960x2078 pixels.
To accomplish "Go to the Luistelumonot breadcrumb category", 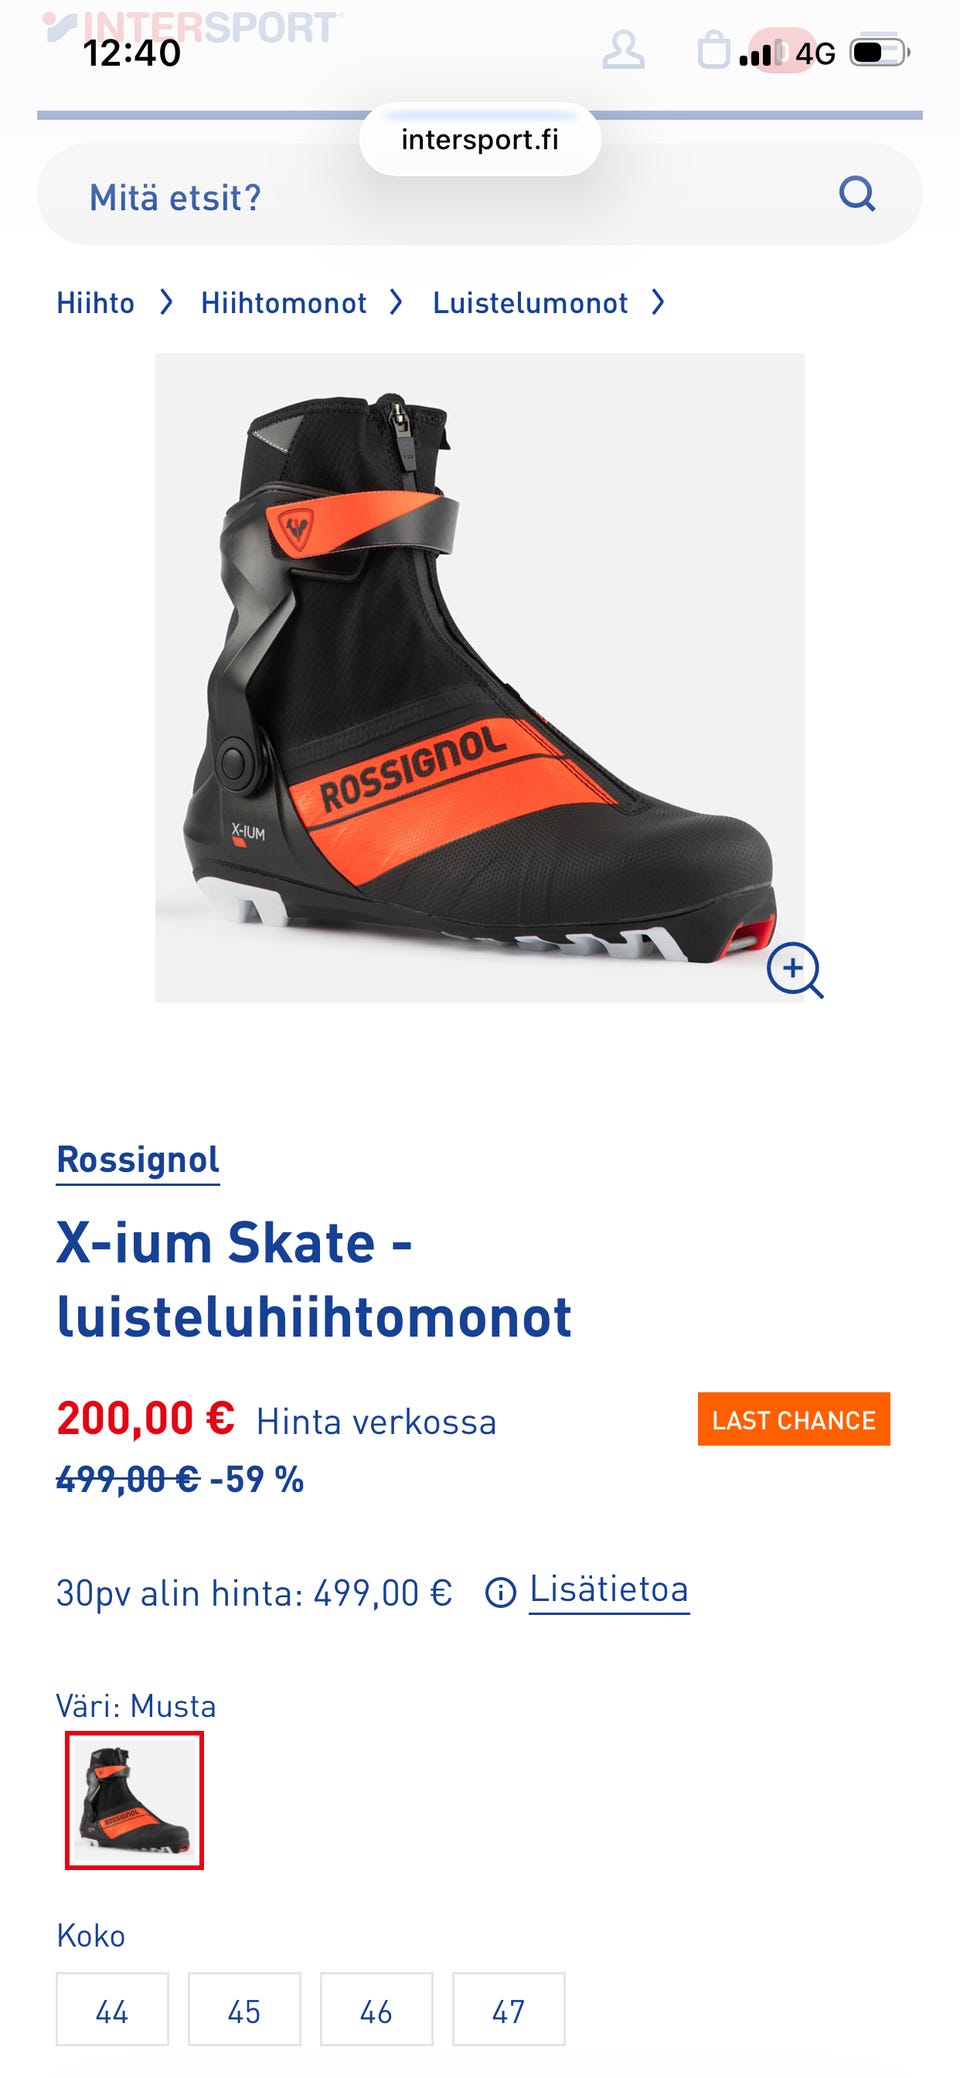I will 530,303.
